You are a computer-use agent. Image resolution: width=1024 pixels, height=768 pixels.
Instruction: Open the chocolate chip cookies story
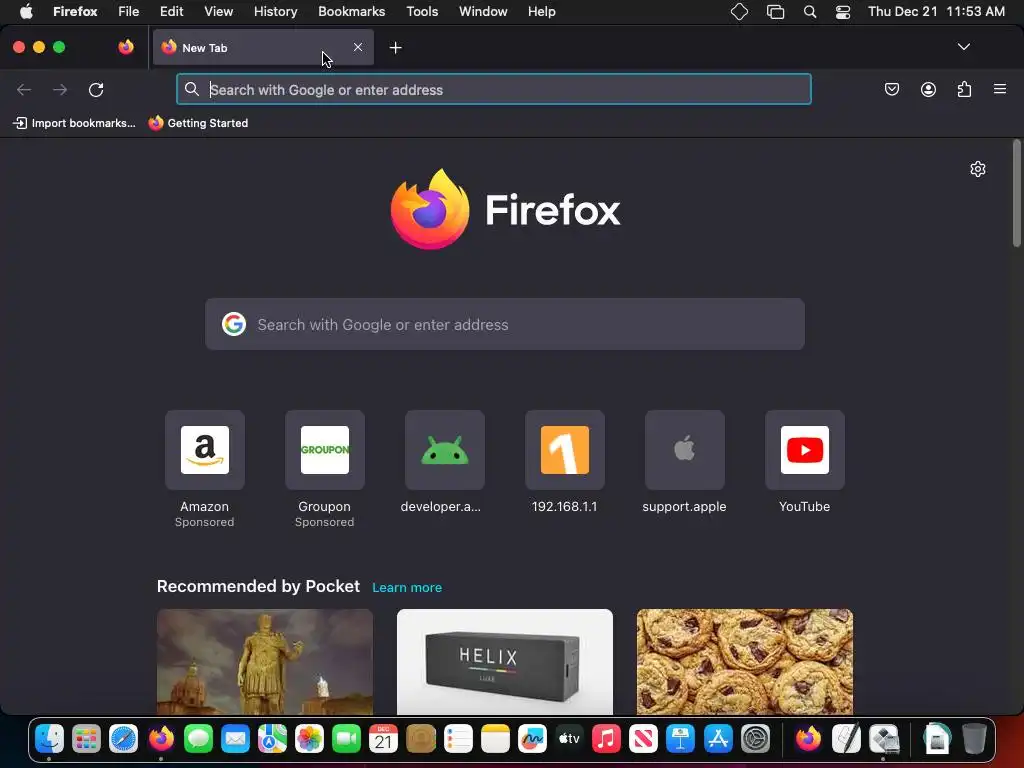pyautogui.click(x=744, y=662)
